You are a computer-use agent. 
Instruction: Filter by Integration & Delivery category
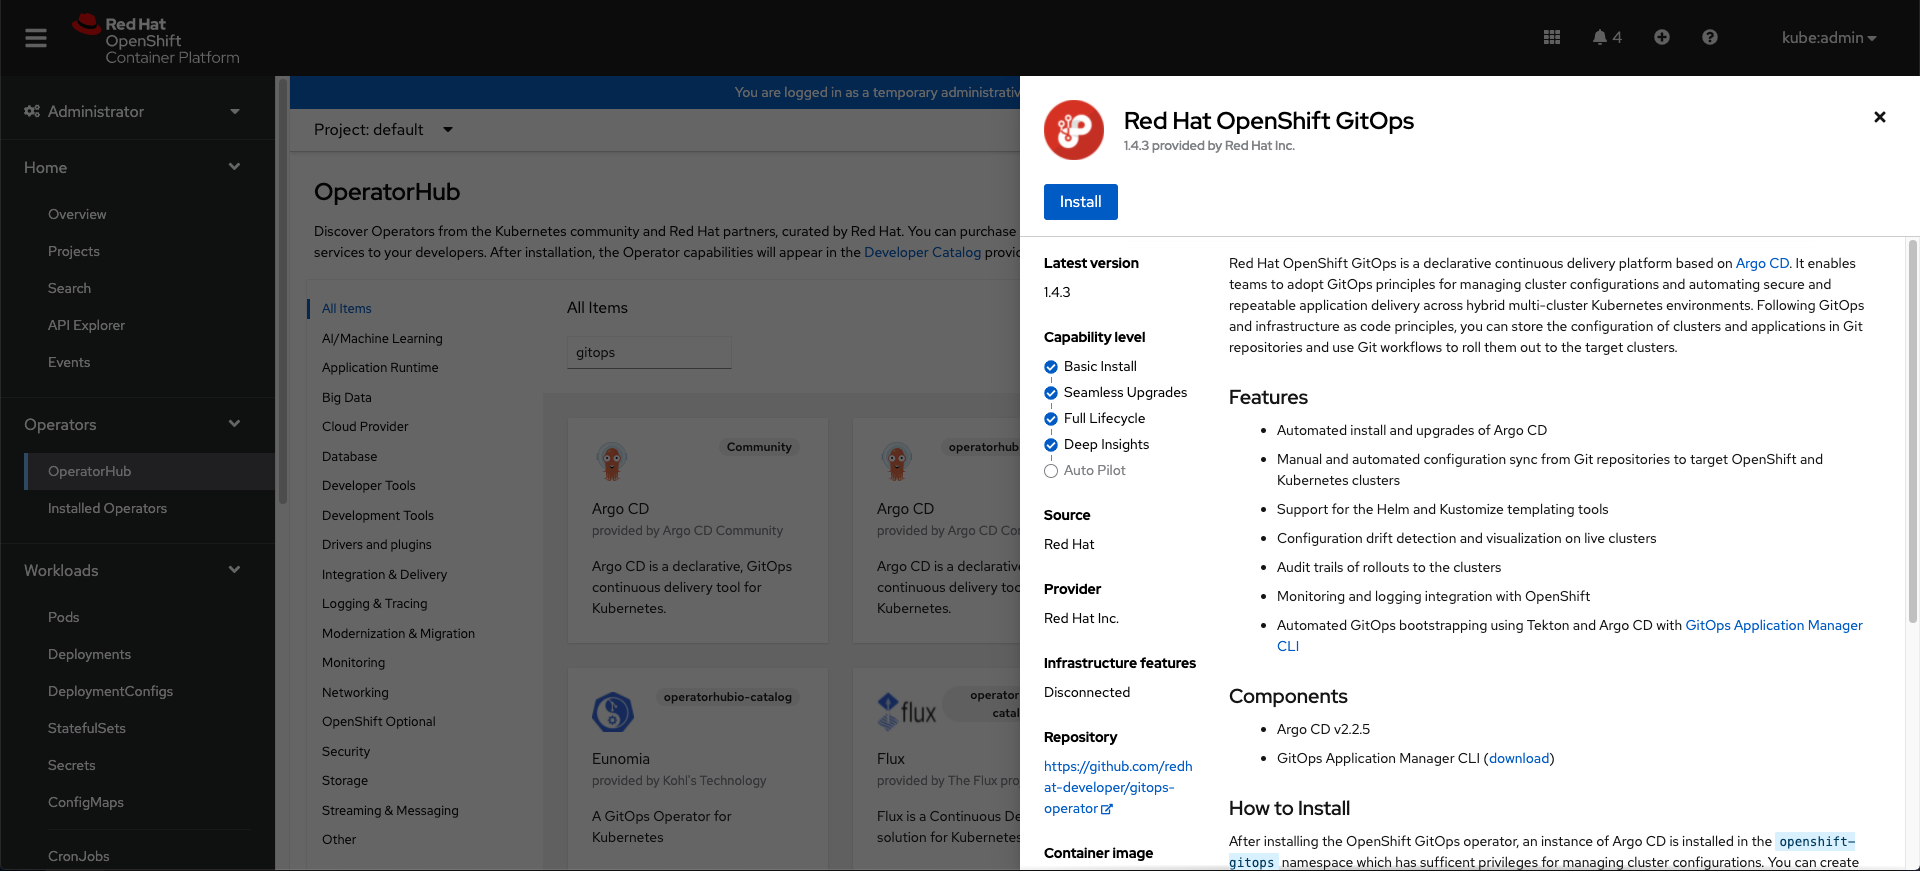[384, 575]
